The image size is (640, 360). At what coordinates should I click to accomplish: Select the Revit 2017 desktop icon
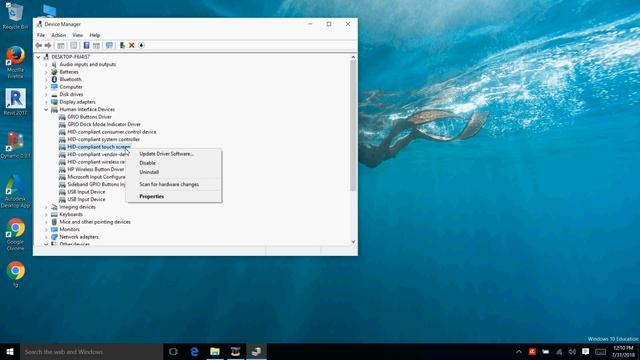tap(15, 102)
